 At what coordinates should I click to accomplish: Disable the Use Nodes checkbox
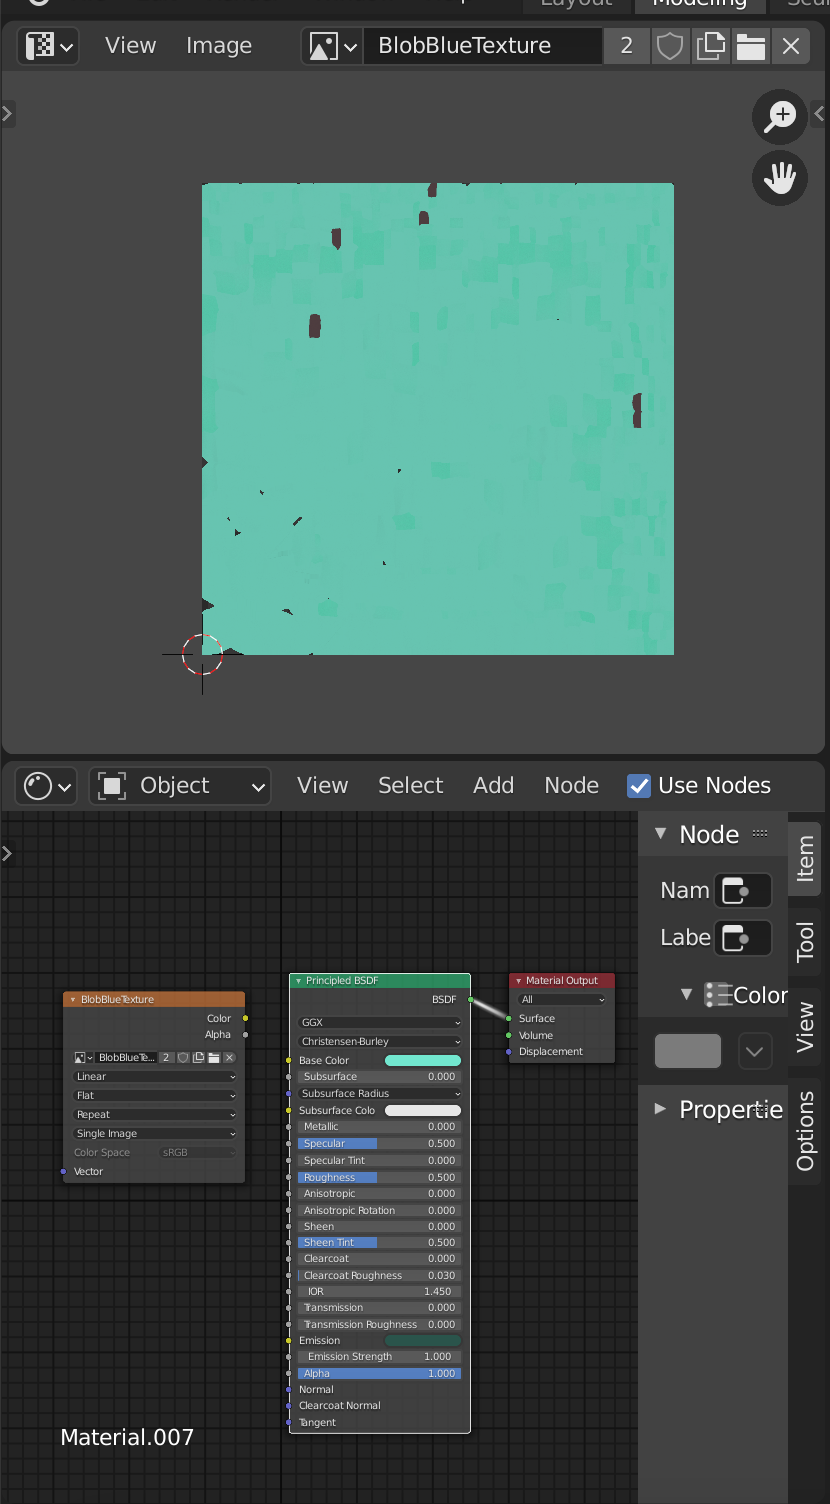(639, 786)
